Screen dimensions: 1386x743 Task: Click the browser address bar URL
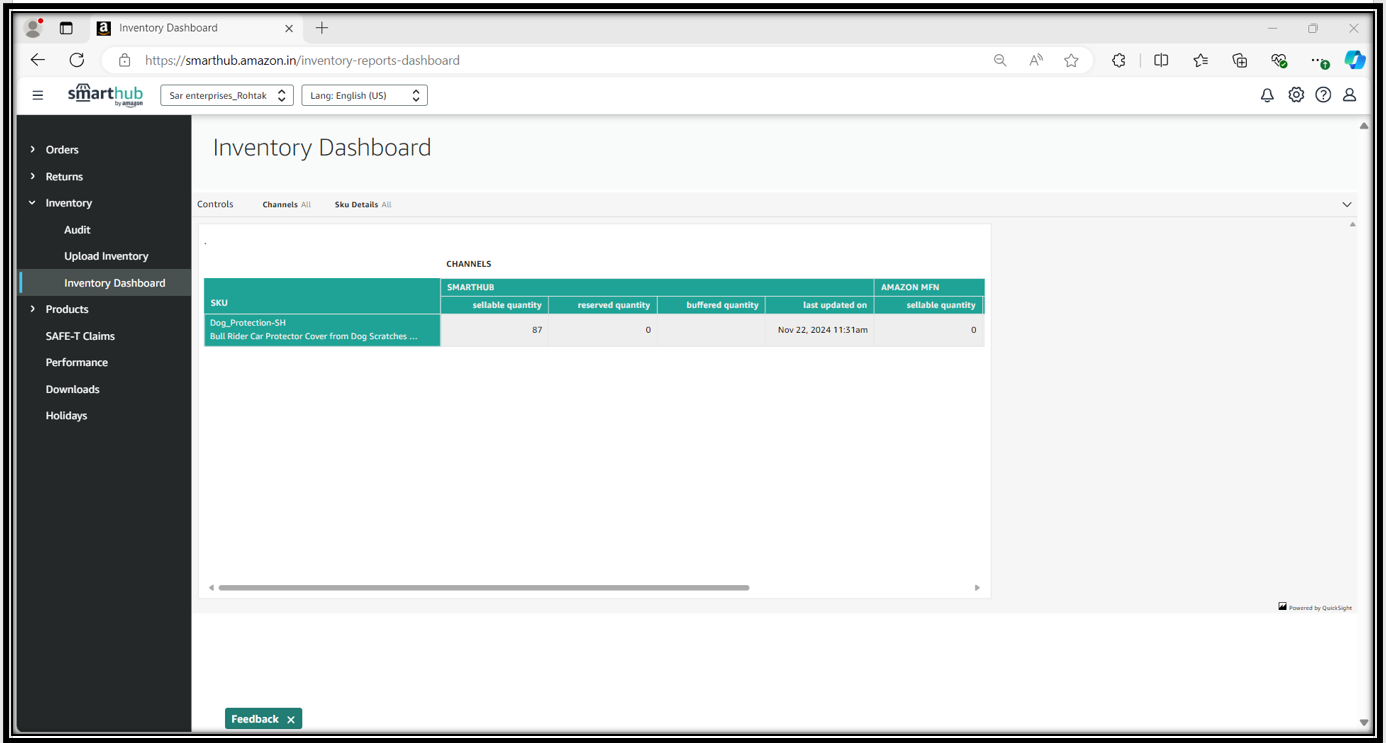coord(302,60)
